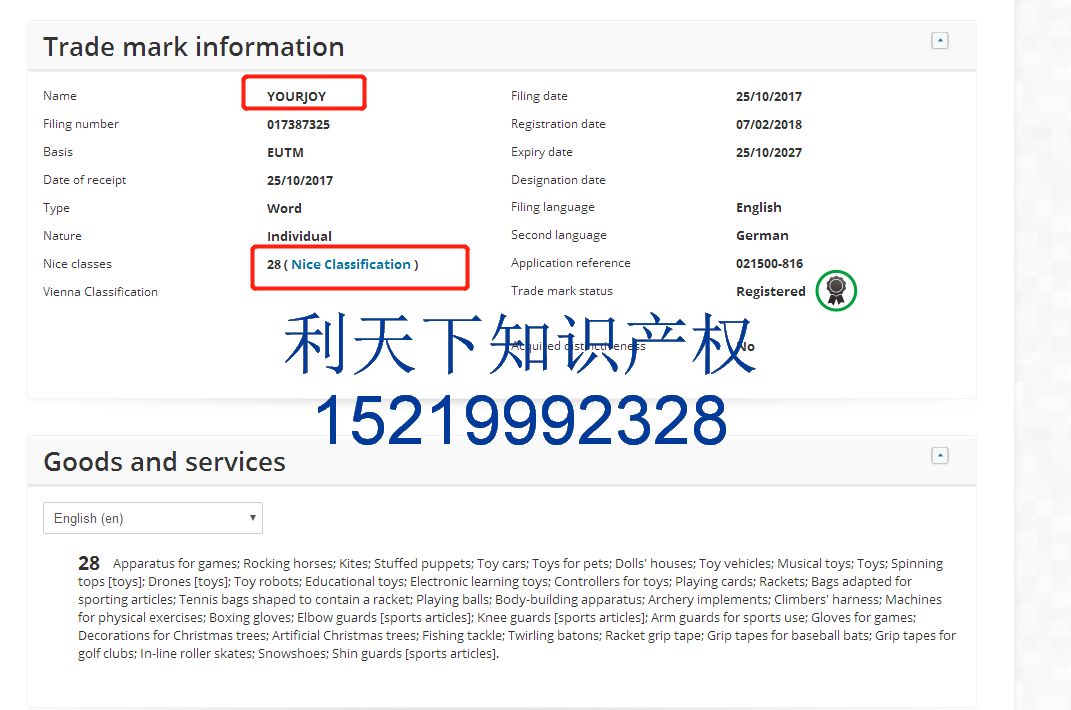
Task: Collapse the Goods and services panel
Action: pos(940,456)
